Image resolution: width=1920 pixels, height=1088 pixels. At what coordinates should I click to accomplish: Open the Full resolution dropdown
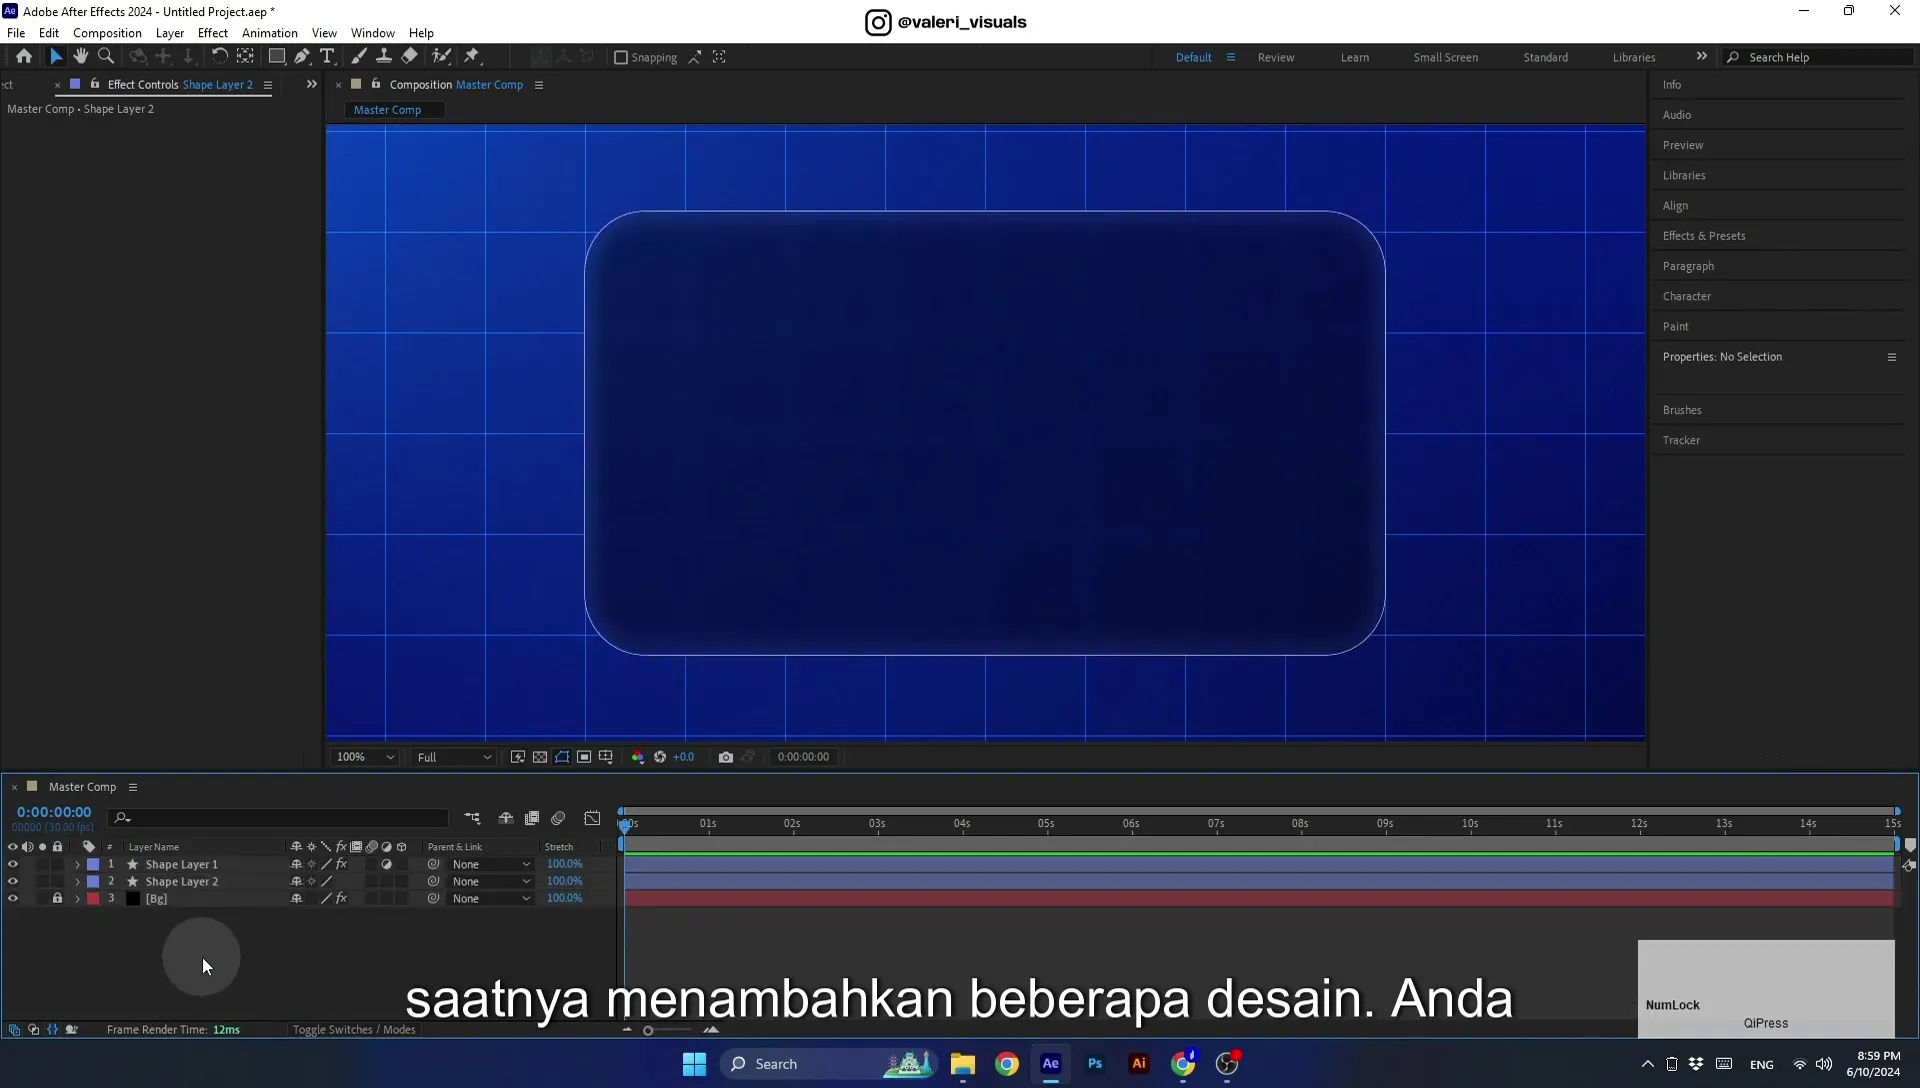pos(454,757)
